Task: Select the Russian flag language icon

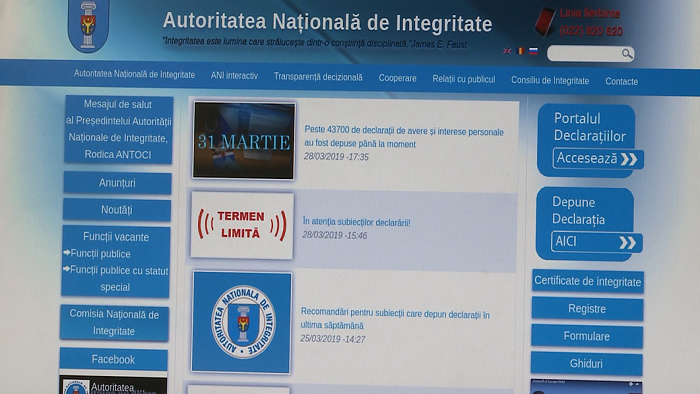Action: (533, 51)
